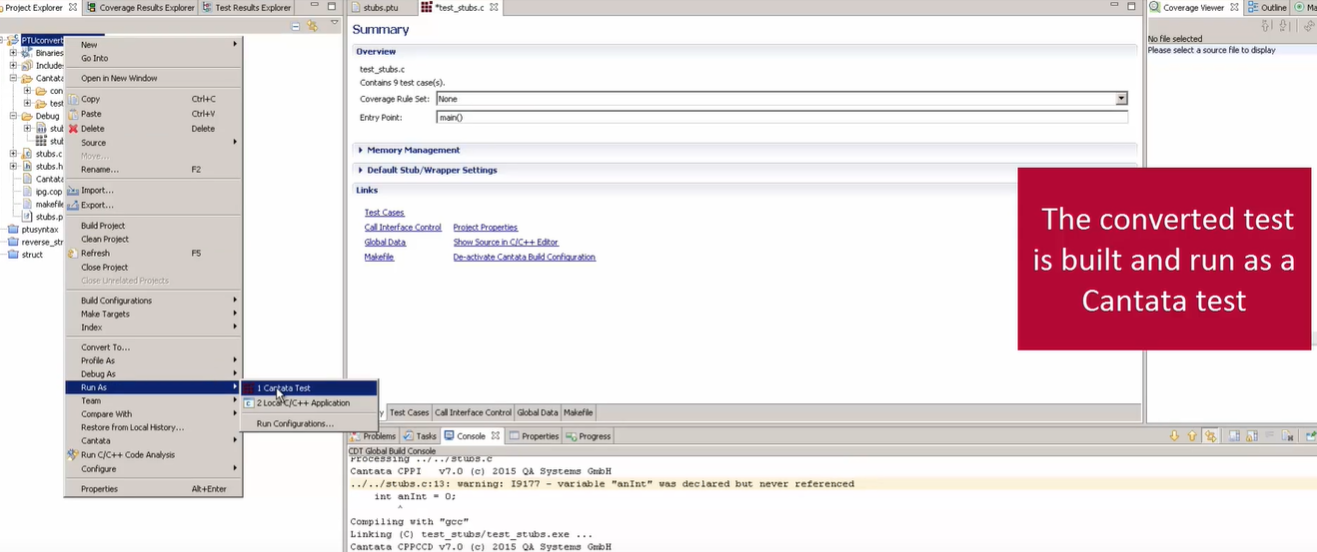Open Project Explorer view menu triangle
This screenshot has height=552, width=1317.
click(334, 24)
